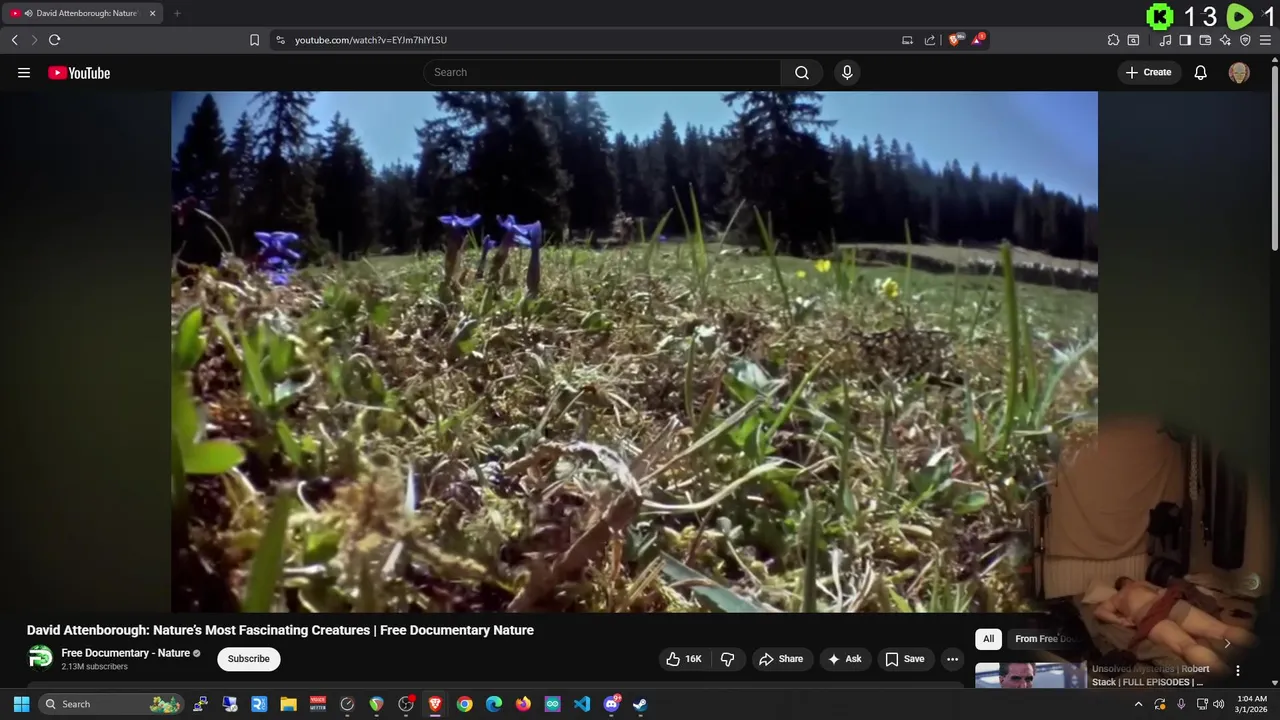Image resolution: width=1280 pixels, height=720 pixels.
Task: Like the video (16K)
Action: [x=685, y=659]
